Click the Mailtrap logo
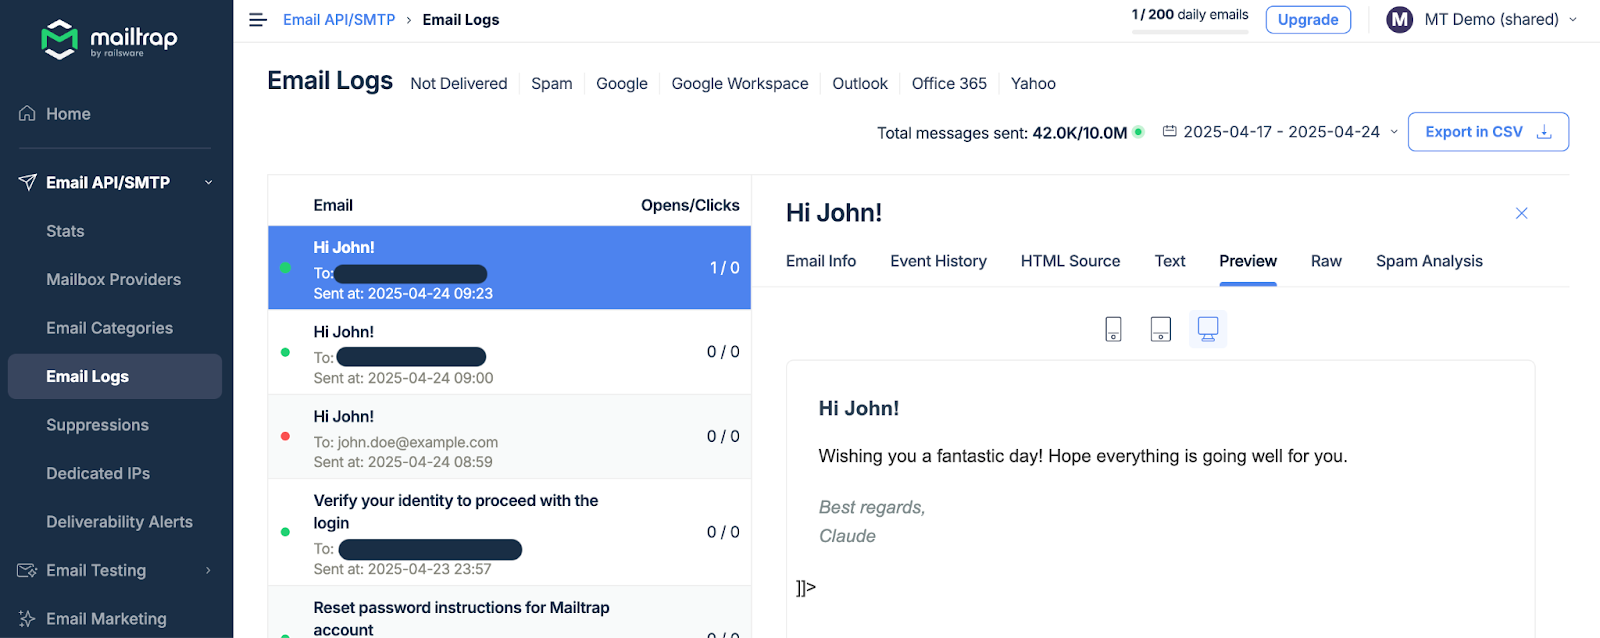The image size is (1600, 638). 108,39
